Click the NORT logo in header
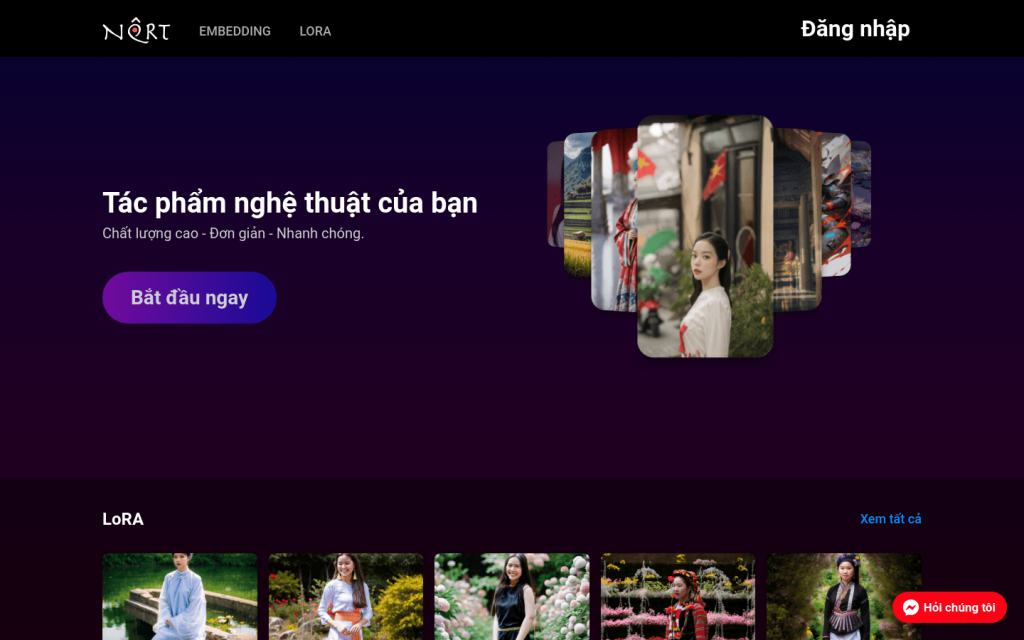Screen dimensions: 1024x640 pyautogui.click(x=136, y=30)
